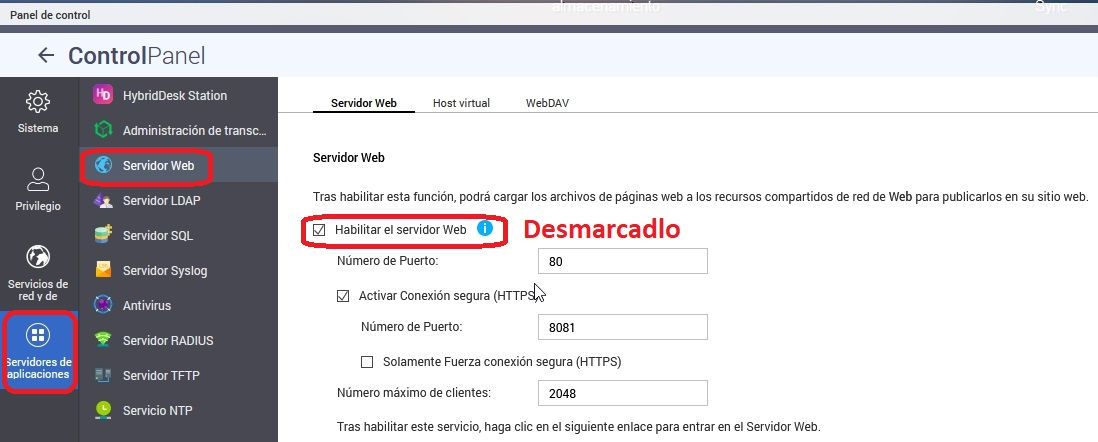
Task: Select the Servidor Web tab
Action: pyautogui.click(x=364, y=103)
